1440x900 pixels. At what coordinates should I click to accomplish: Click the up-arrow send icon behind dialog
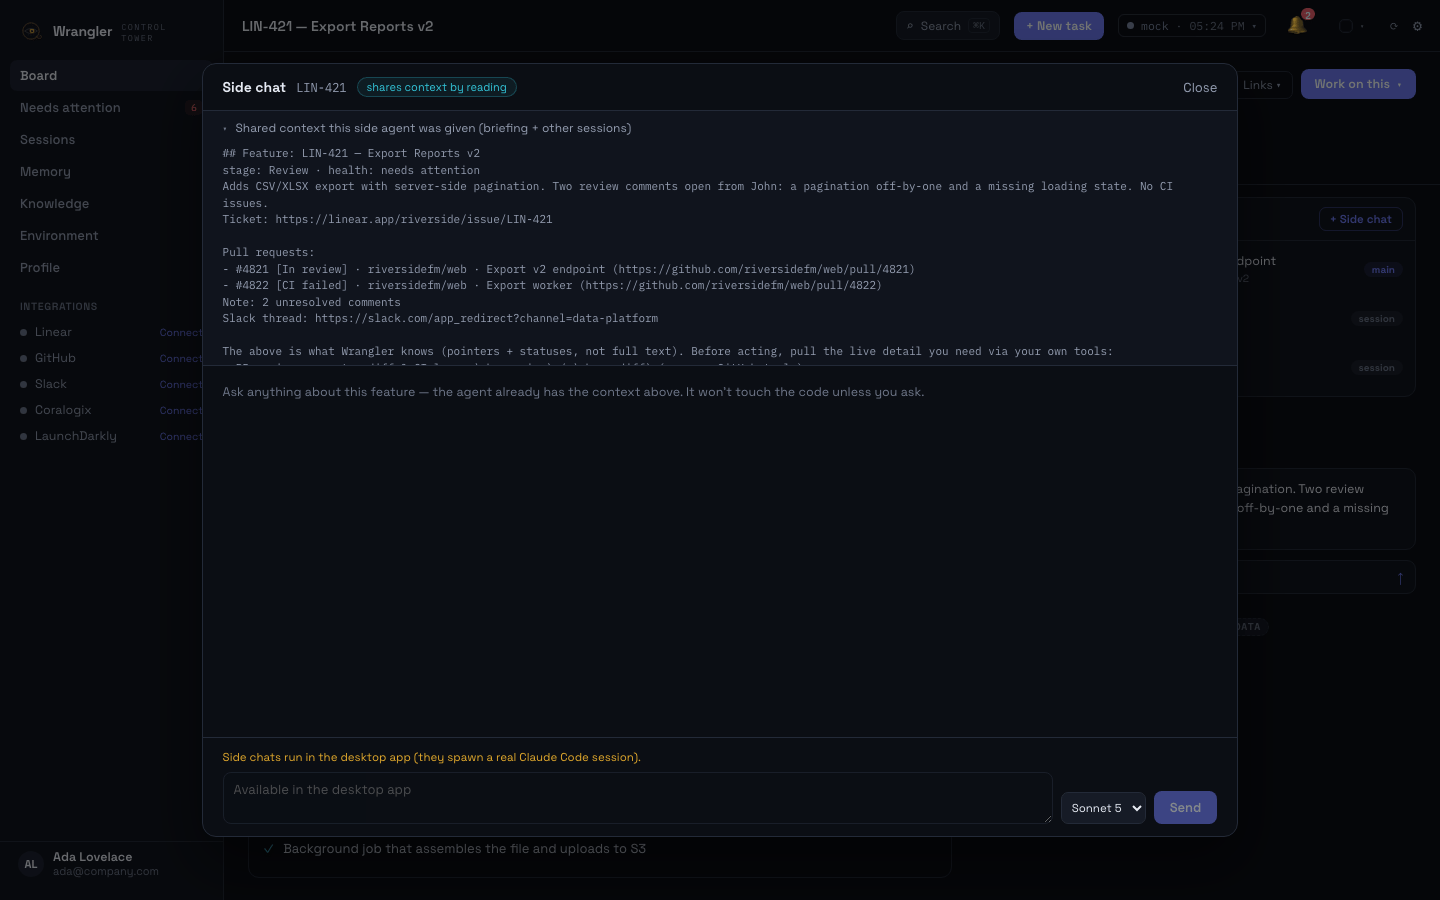click(1400, 578)
